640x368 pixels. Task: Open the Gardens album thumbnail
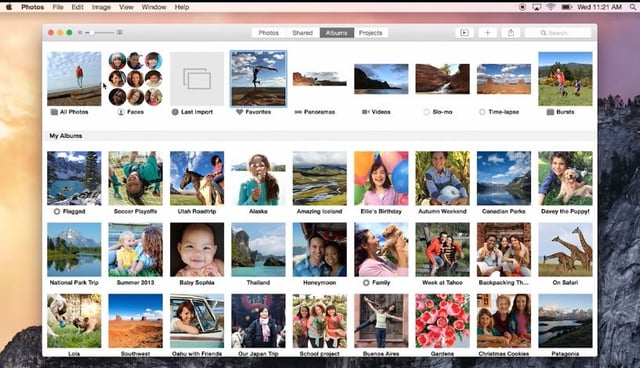pos(442,321)
